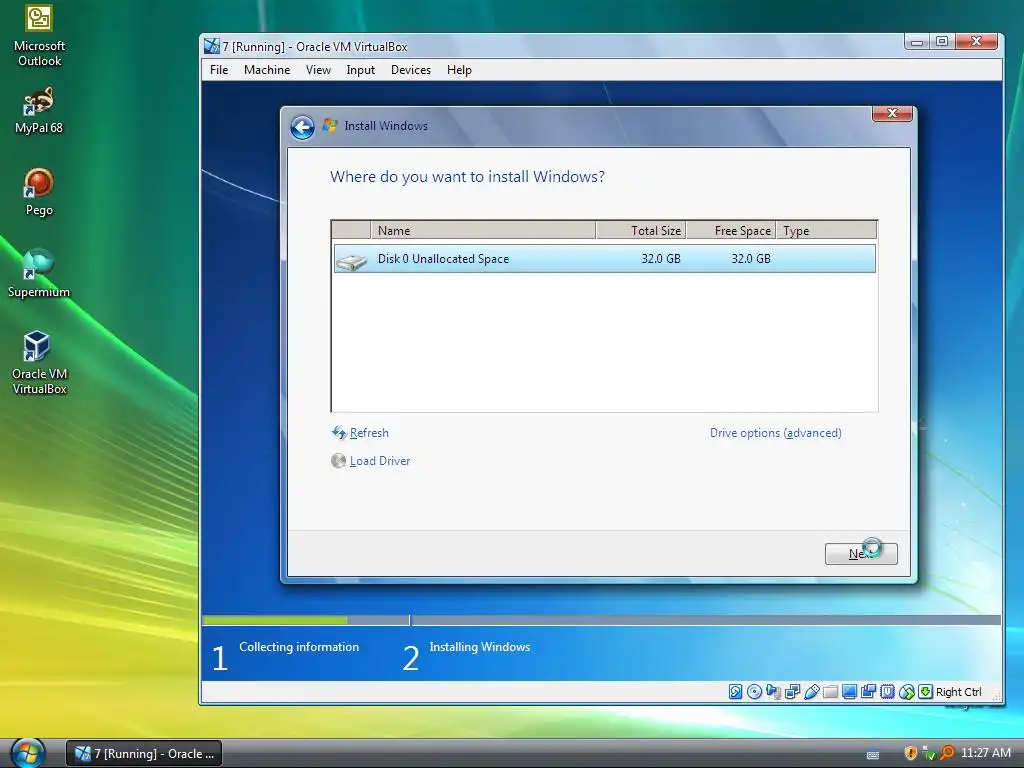Click the mouse integration status icon
The width and height of the screenshot is (1024, 768).
pyautogui.click(x=906, y=692)
